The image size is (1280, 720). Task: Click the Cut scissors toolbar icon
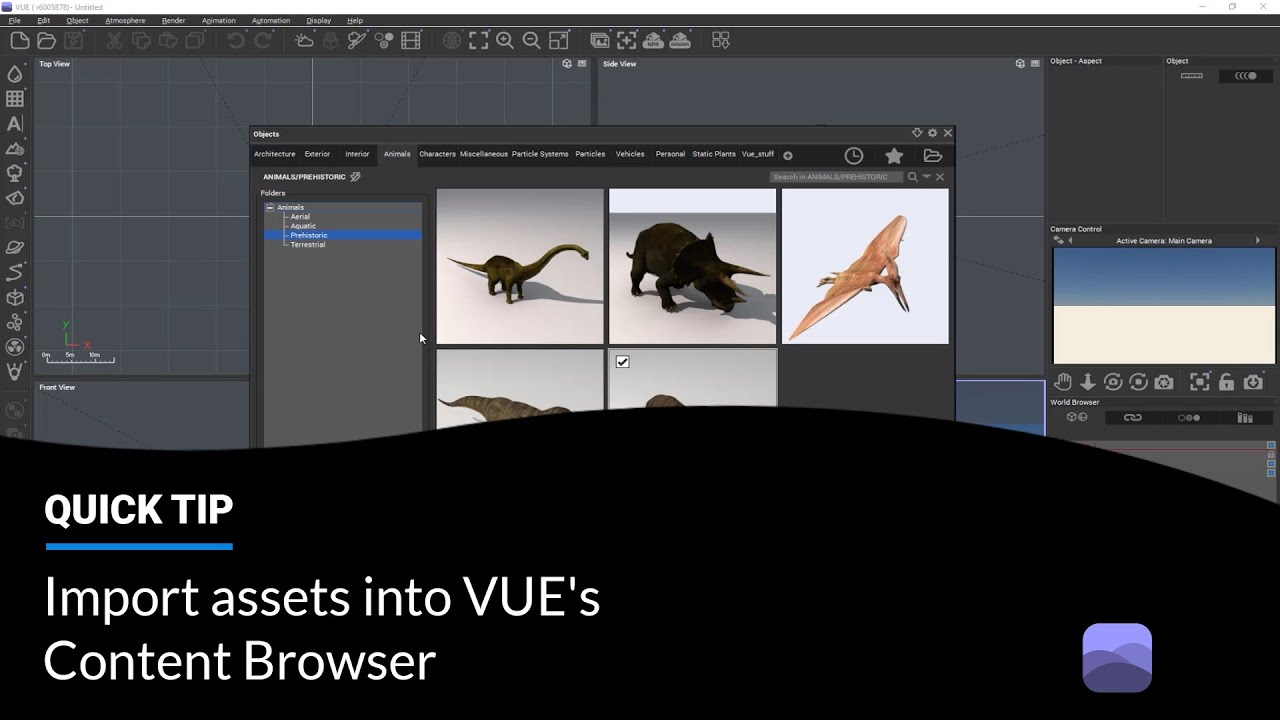coord(114,41)
